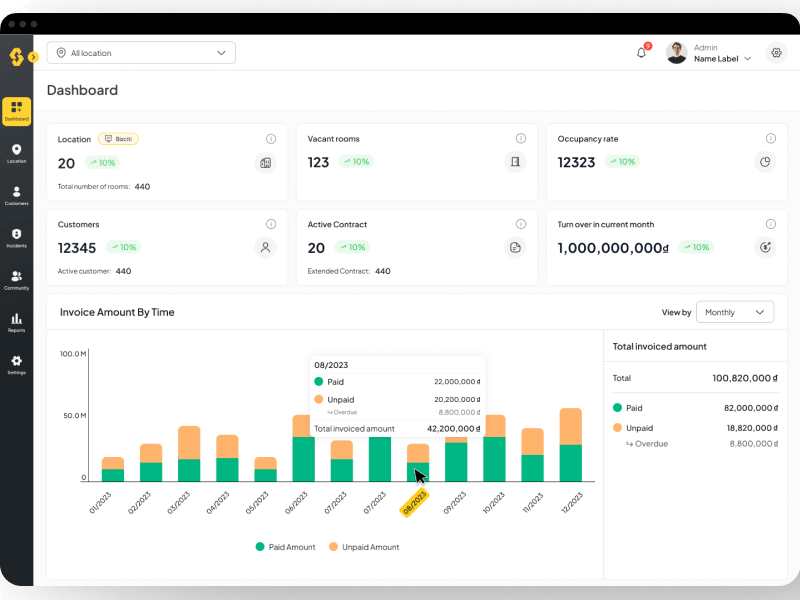Expand the Admin Name Label account menu
The height and width of the screenshot is (600, 800).
722,53
